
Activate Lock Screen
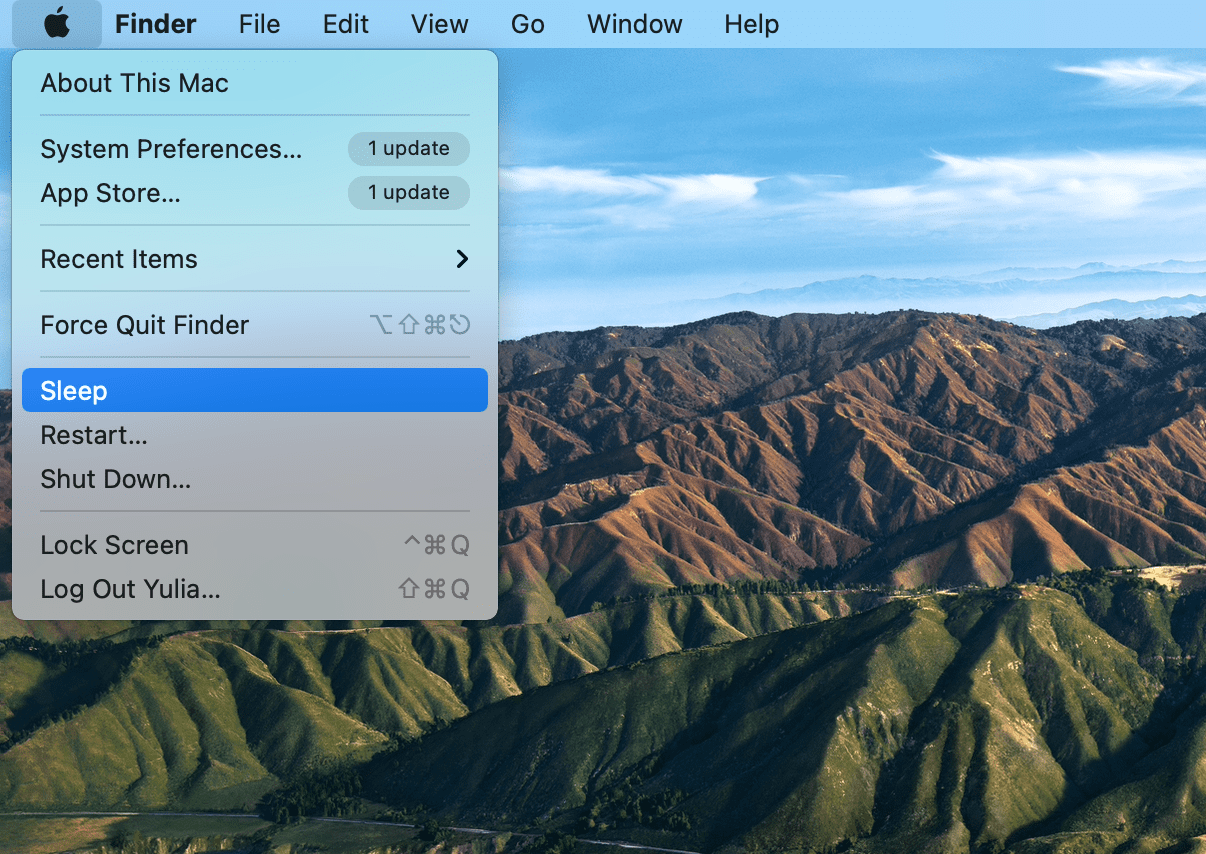(x=114, y=544)
